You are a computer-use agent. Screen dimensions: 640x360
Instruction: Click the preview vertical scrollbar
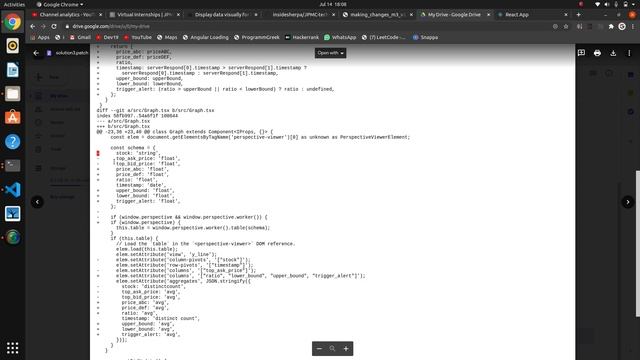coord(638,244)
